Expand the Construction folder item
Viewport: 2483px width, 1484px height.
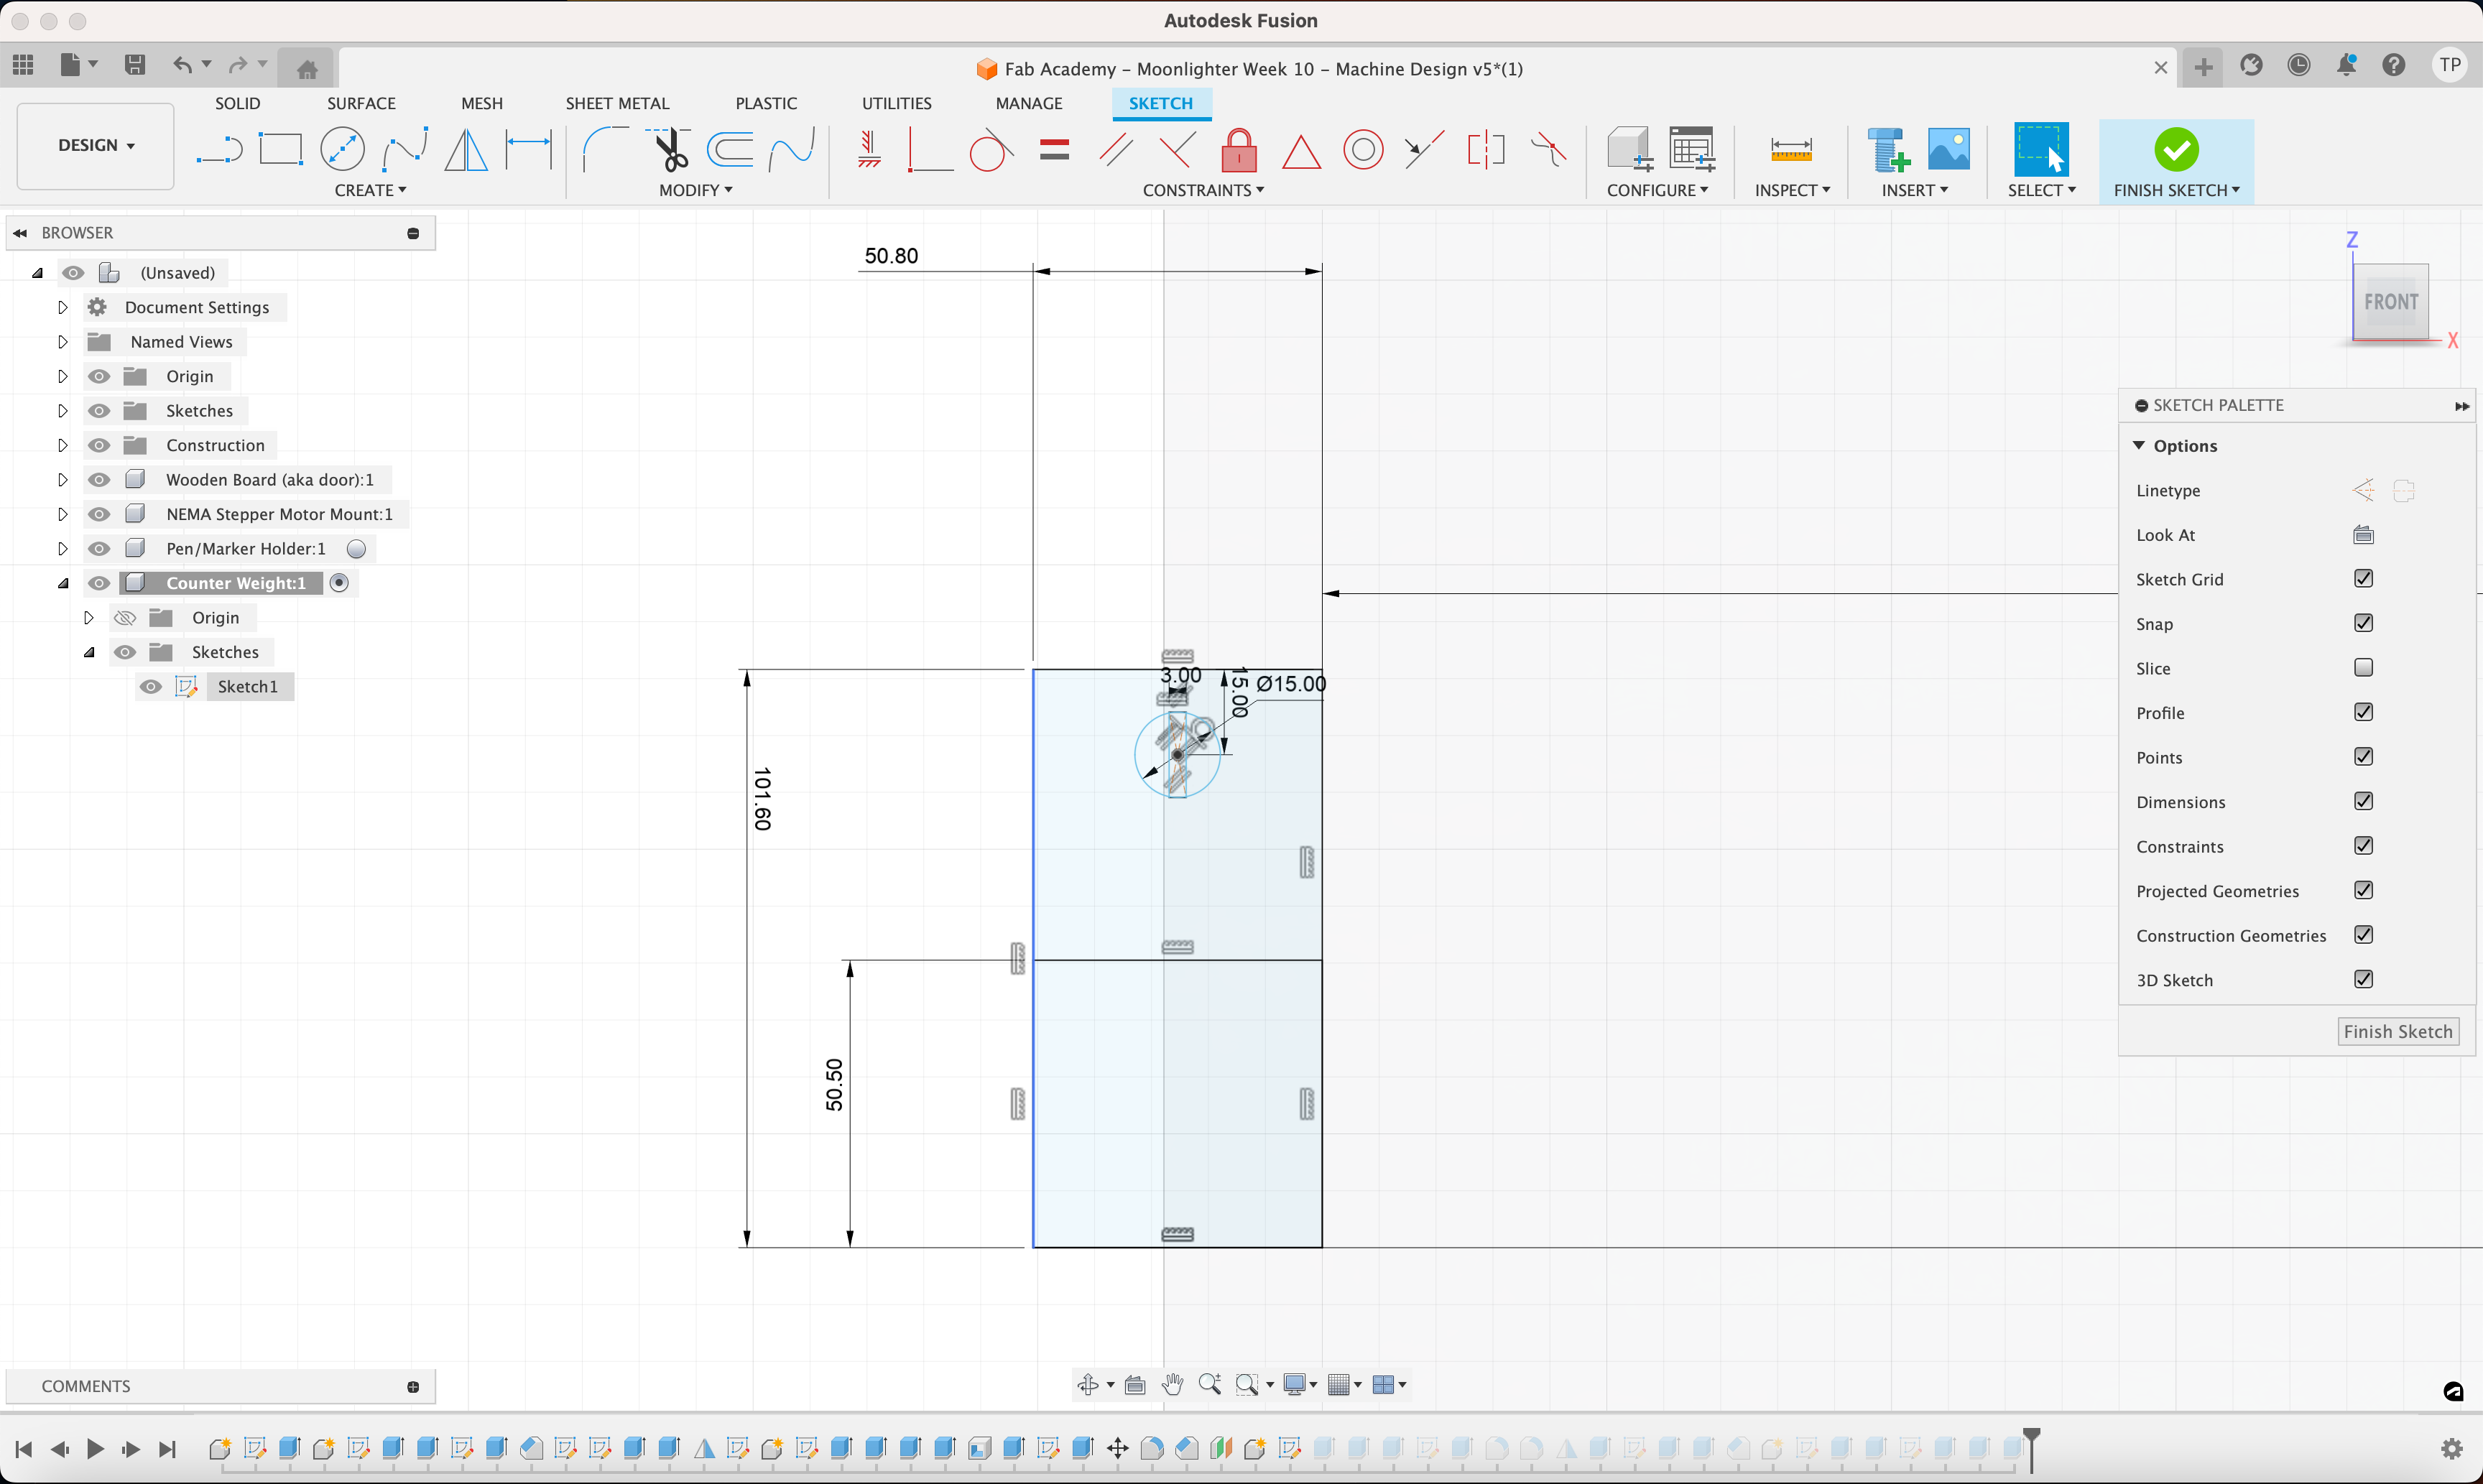[x=62, y=443]
